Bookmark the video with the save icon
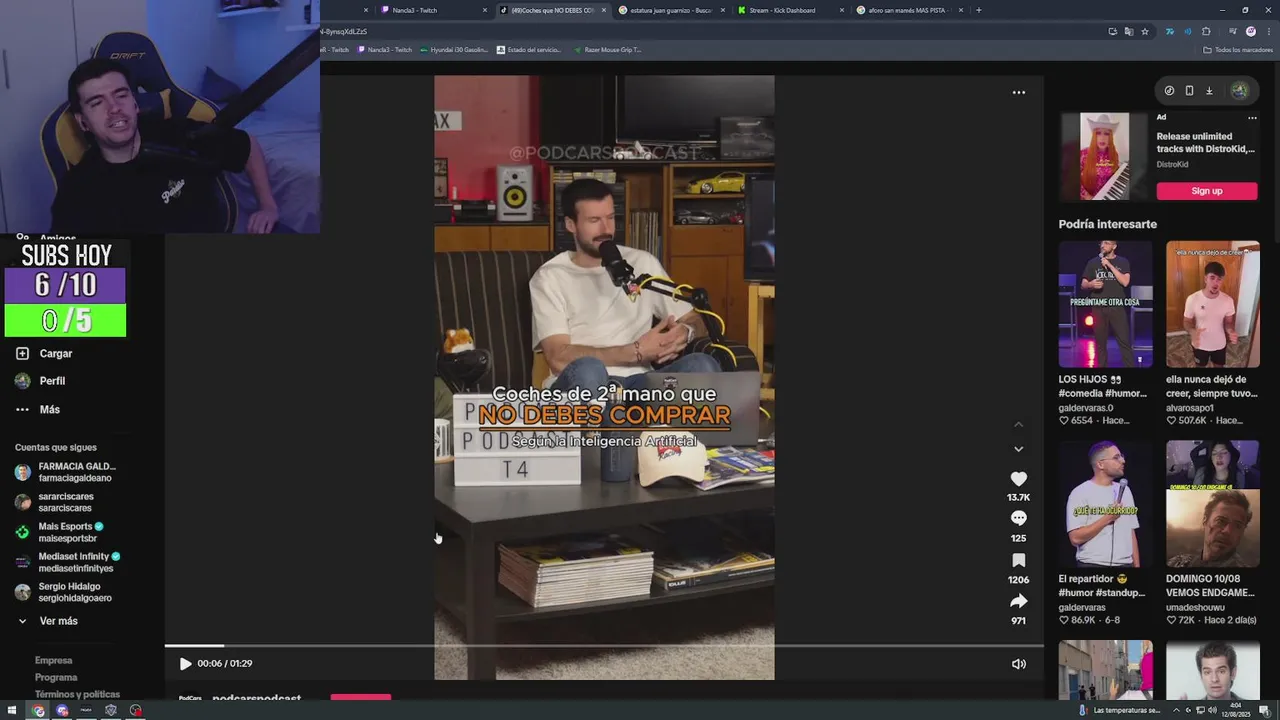The height and width of the screenshot is (720, 1280). [1018, 561]
